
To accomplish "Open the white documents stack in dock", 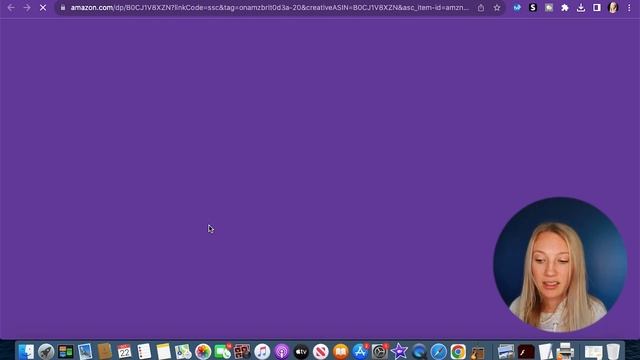I will 546,351.
